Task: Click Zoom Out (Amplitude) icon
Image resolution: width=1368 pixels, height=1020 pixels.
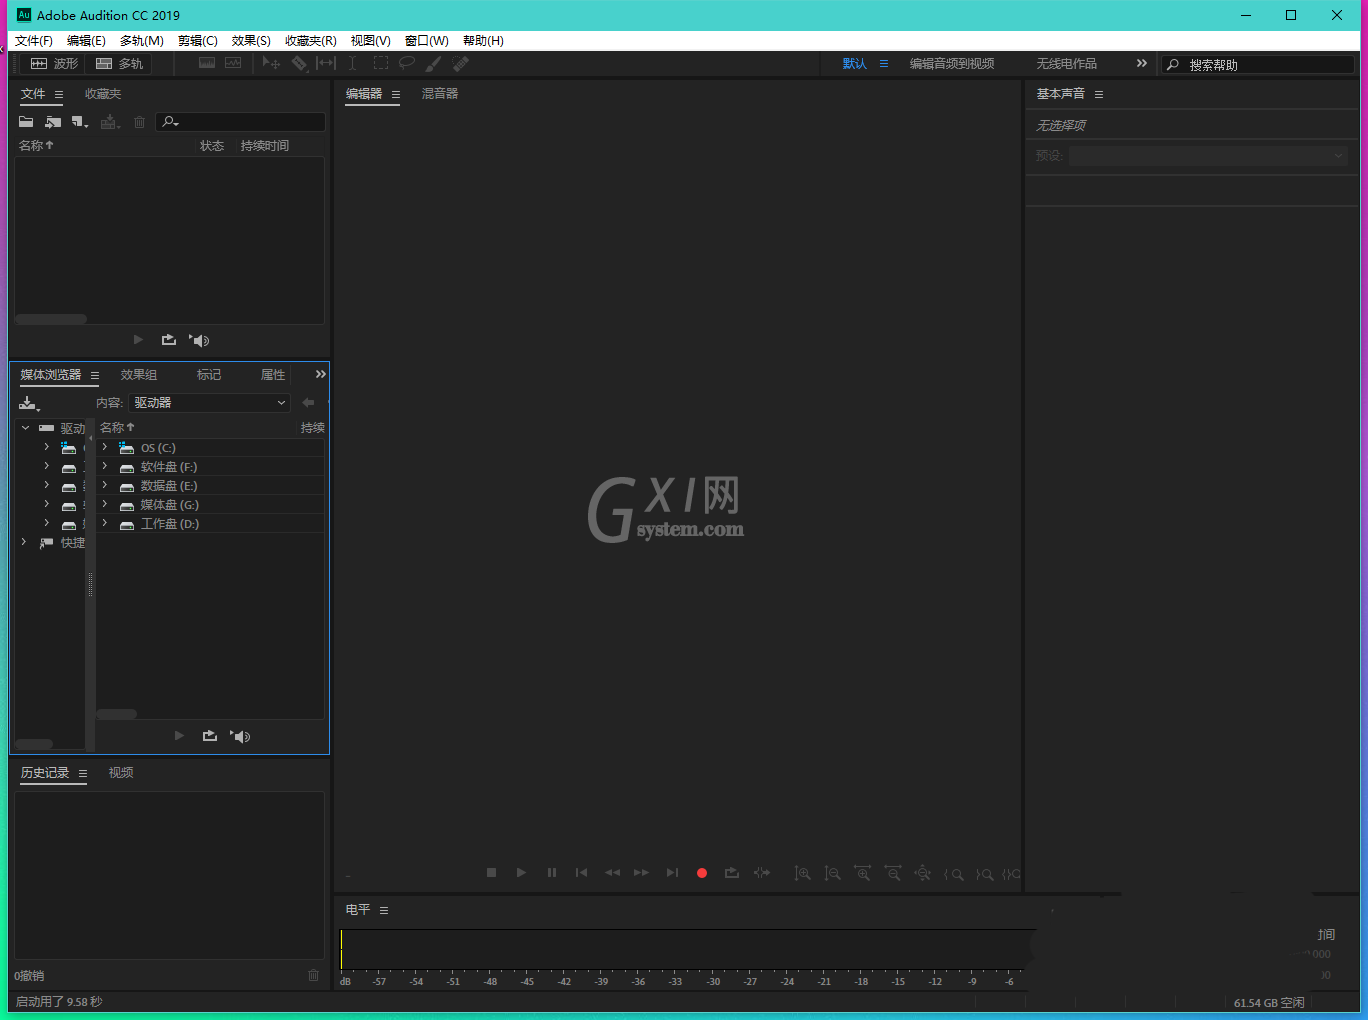Action: click(x=832, y=873)
